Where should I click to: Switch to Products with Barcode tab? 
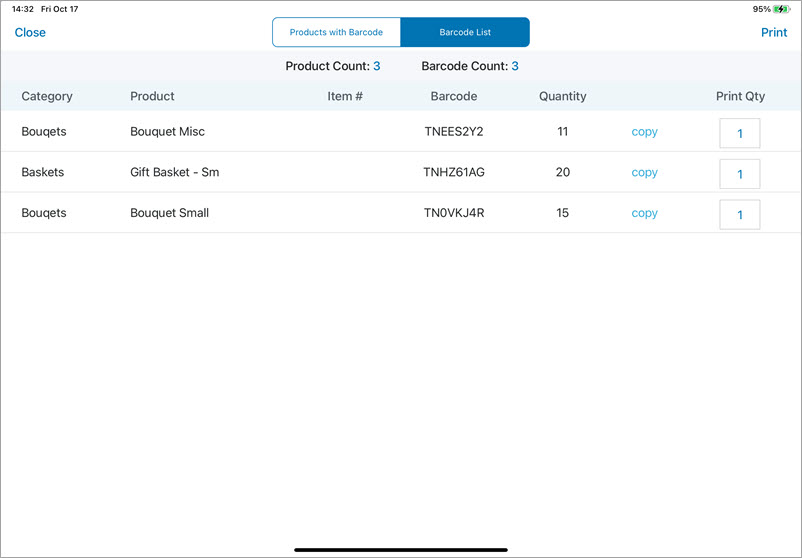(337, 32)
